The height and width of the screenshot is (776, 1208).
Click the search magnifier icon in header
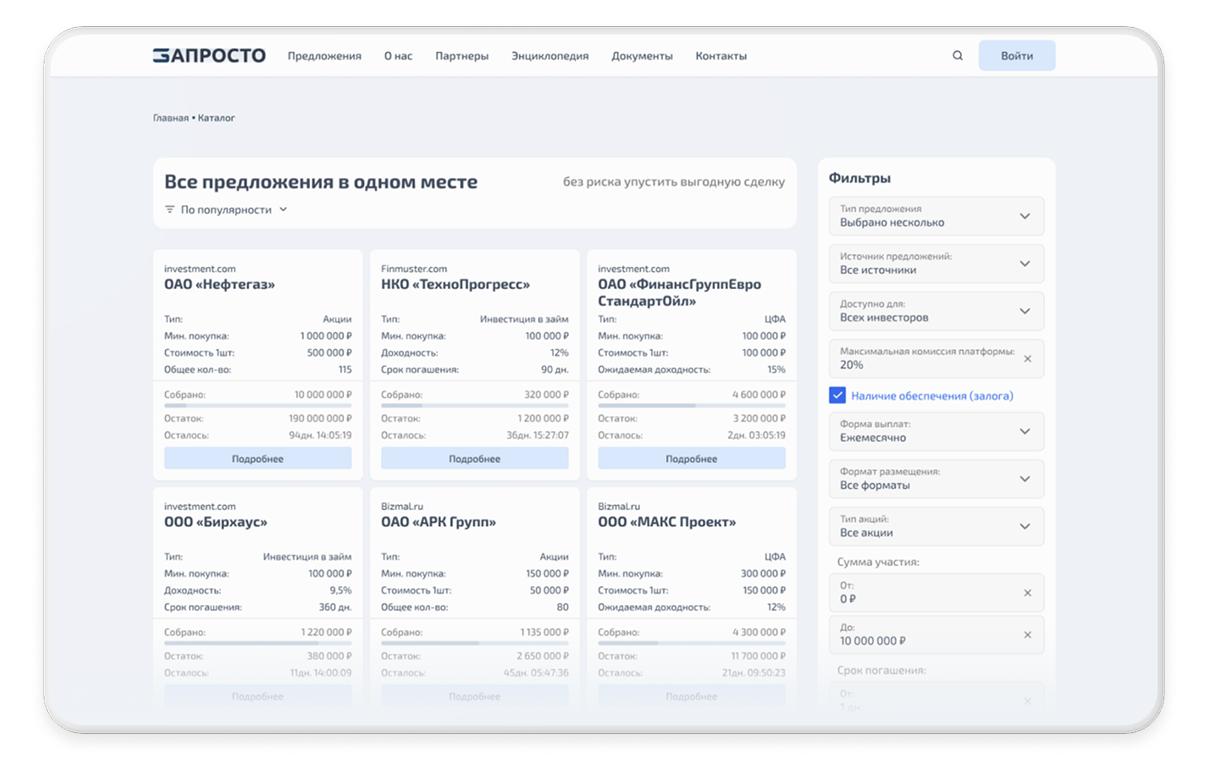(x=957, y=56)
